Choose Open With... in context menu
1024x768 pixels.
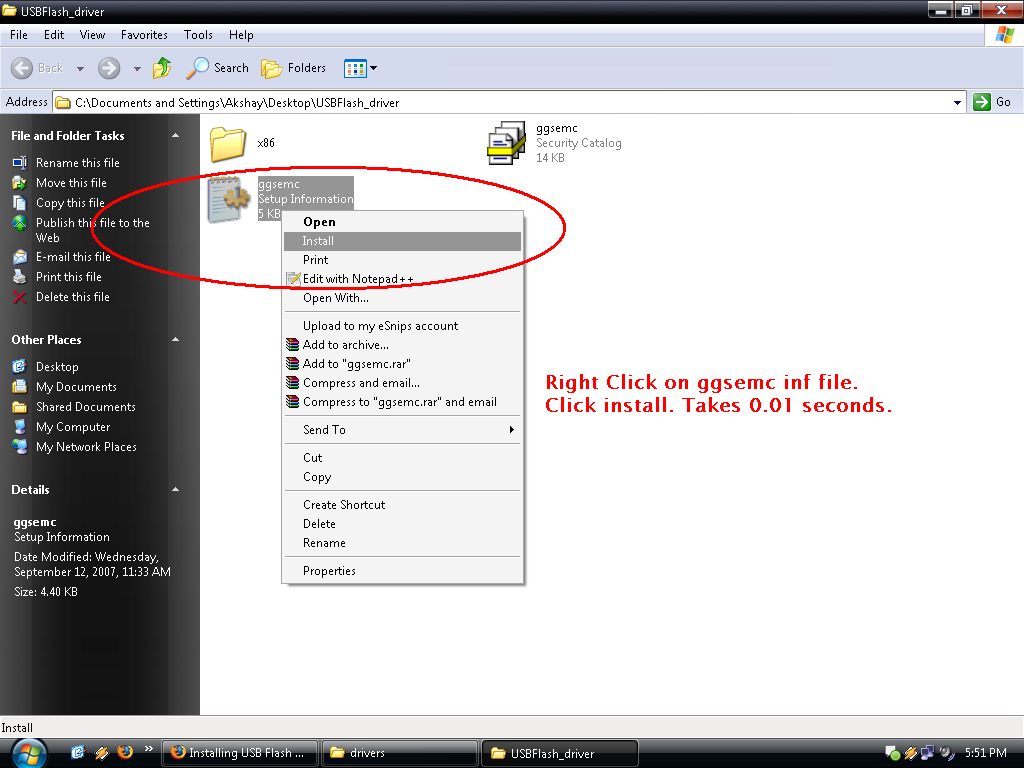(x=402, y=298)
